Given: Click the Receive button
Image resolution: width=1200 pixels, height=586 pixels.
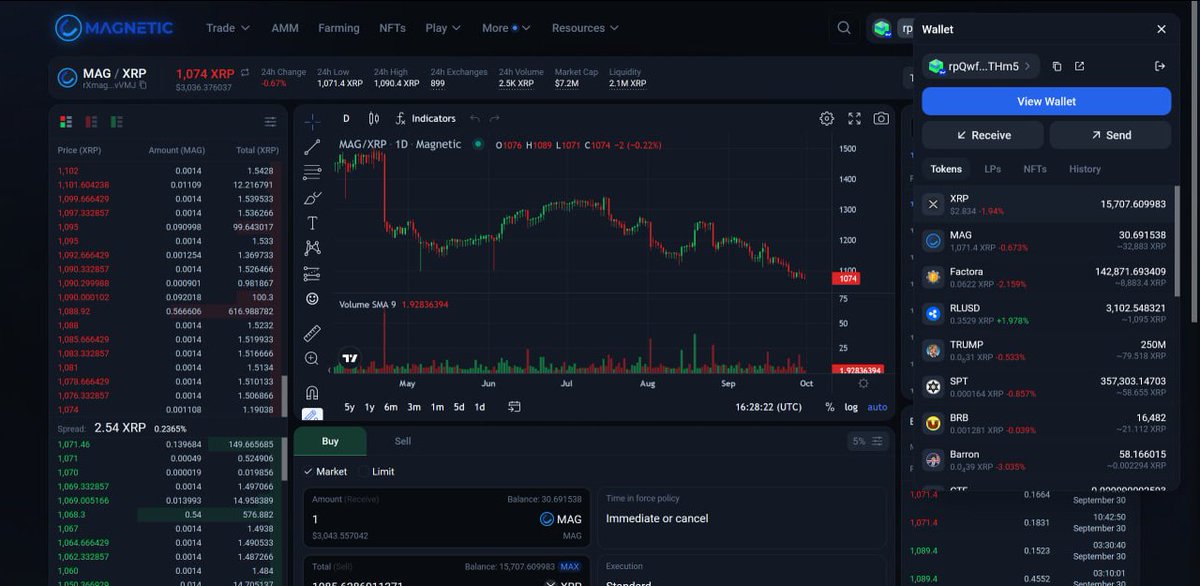Looking at the screenshot, I should coord(983,135).
